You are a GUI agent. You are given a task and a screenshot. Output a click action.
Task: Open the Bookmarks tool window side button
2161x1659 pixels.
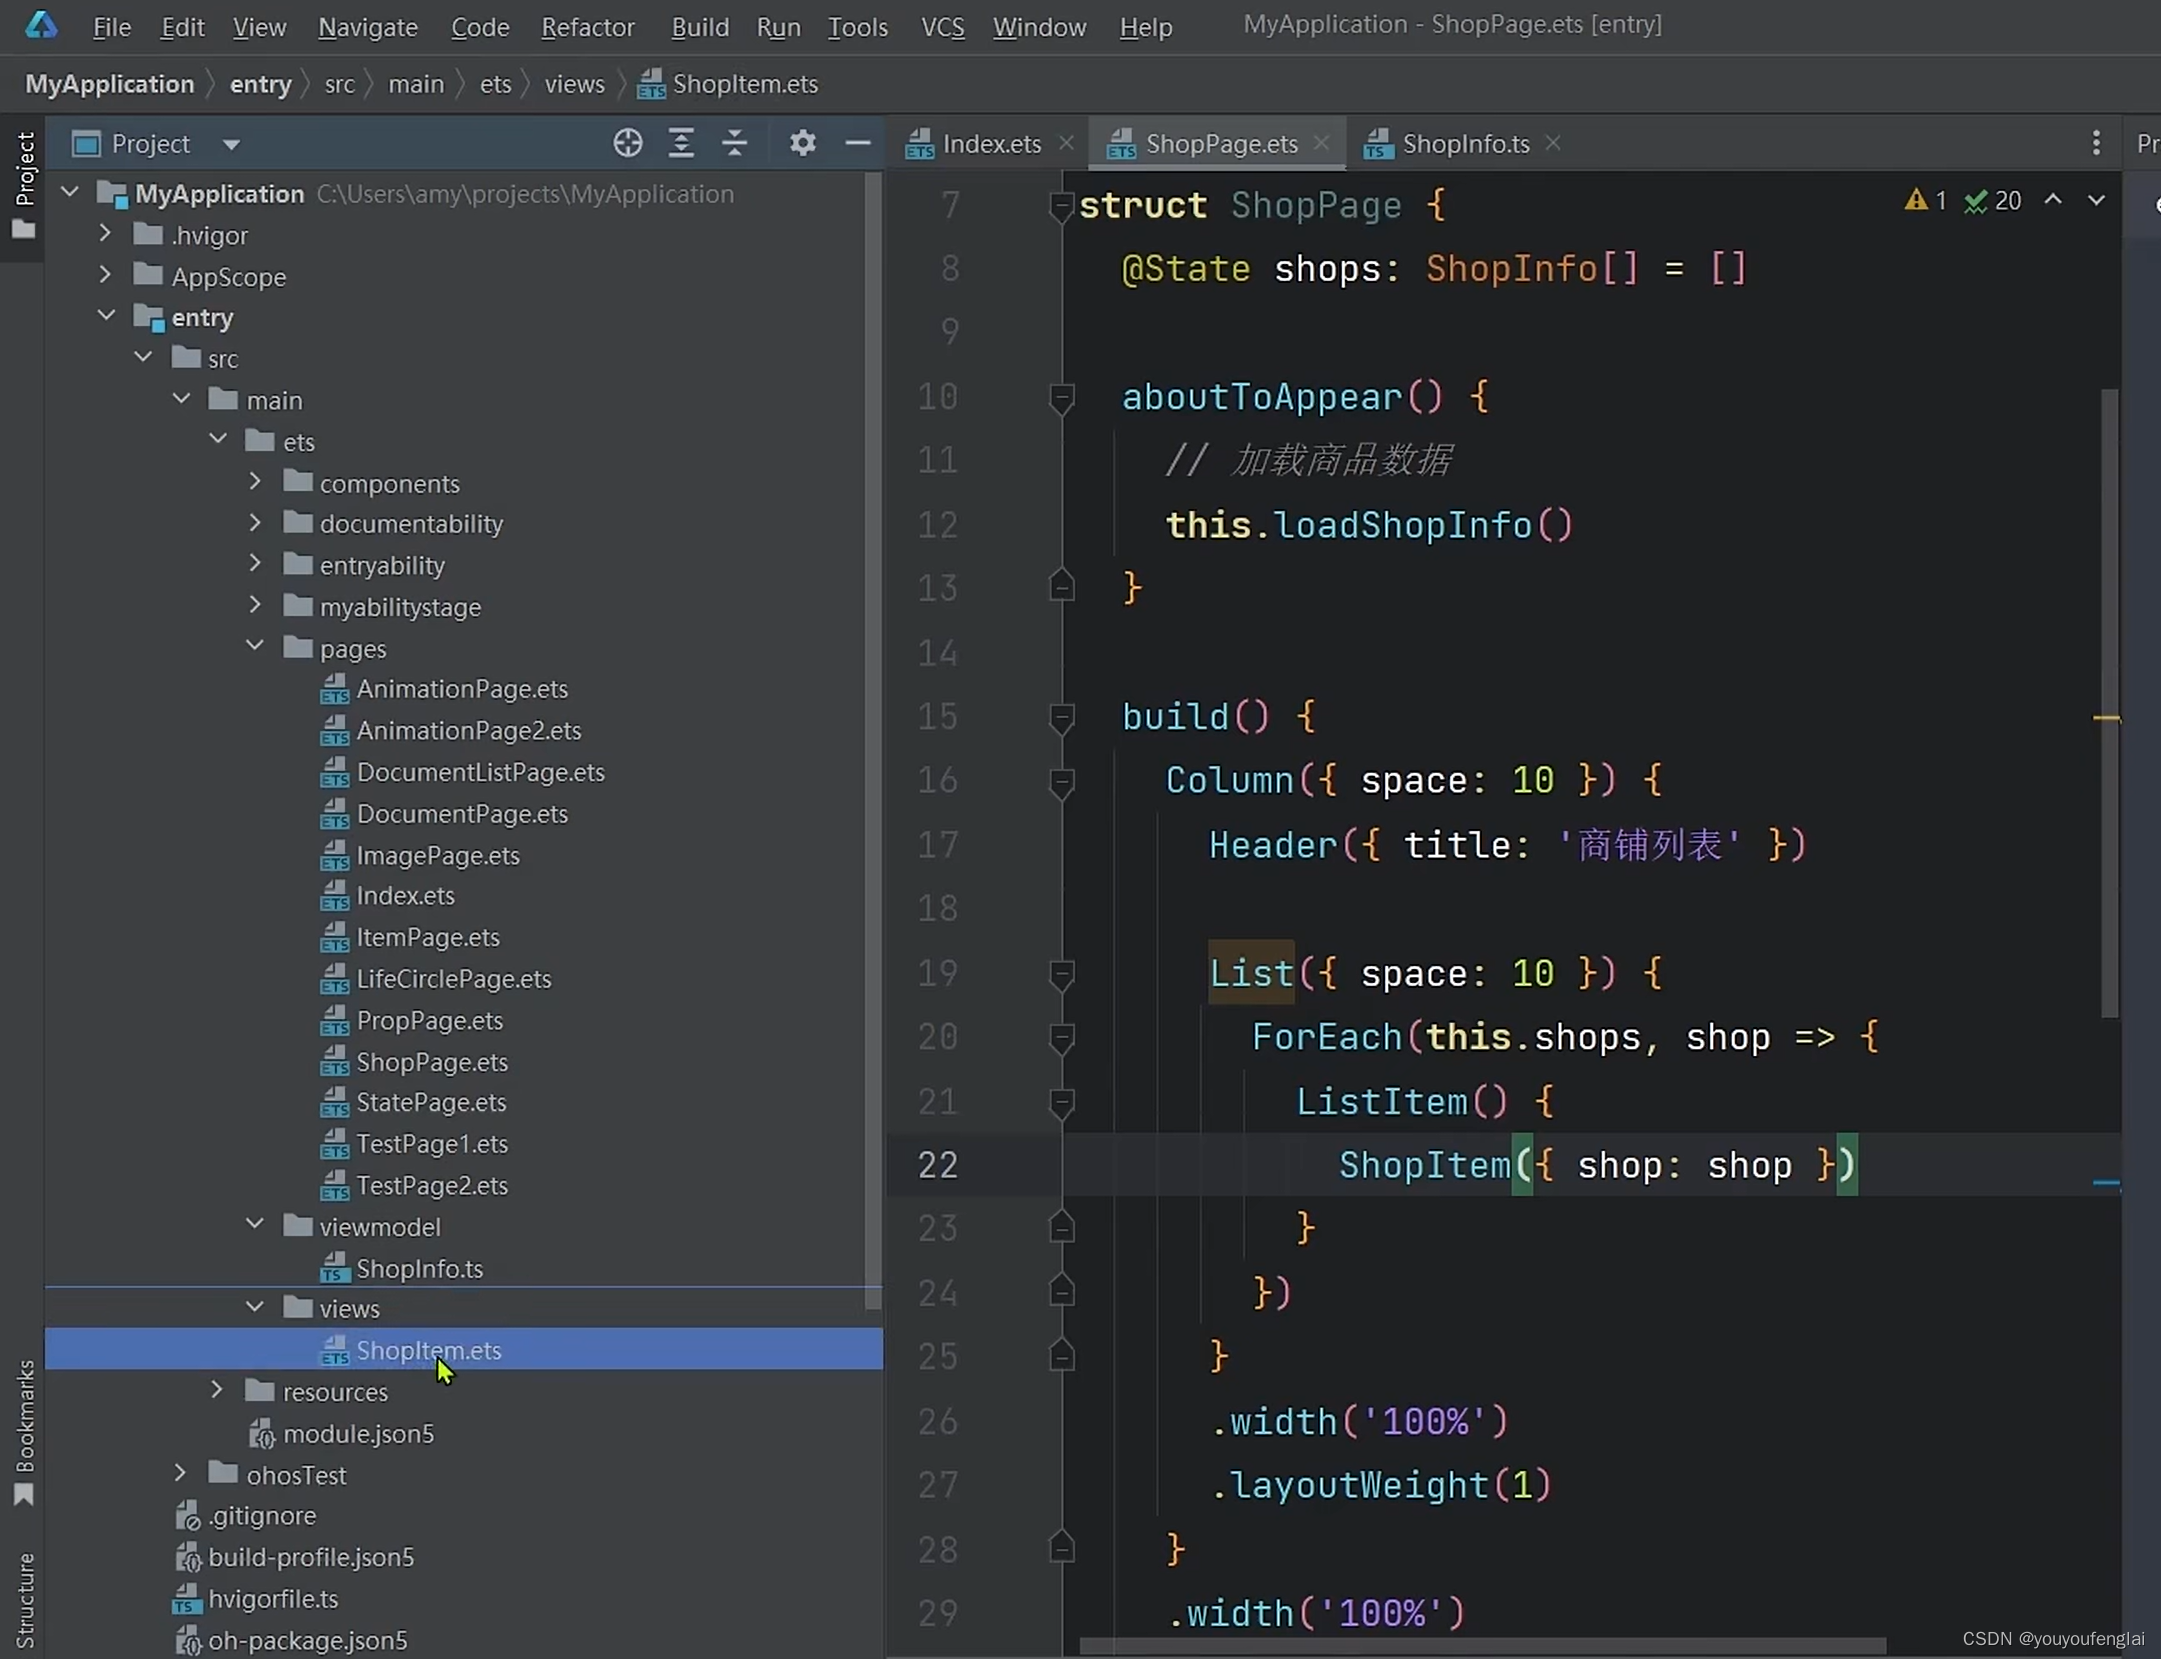pyautogui.click(x=24, y=1432)
